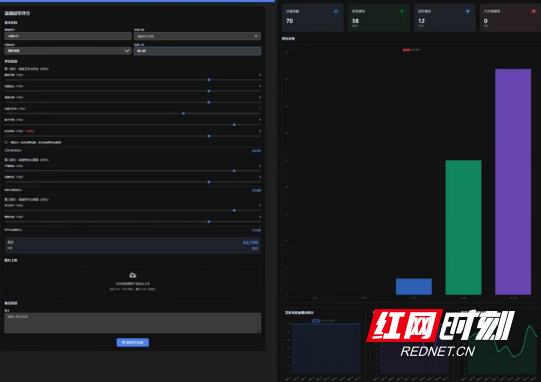
Task: Click the first slider handle in section one
Action: point(209,80)
